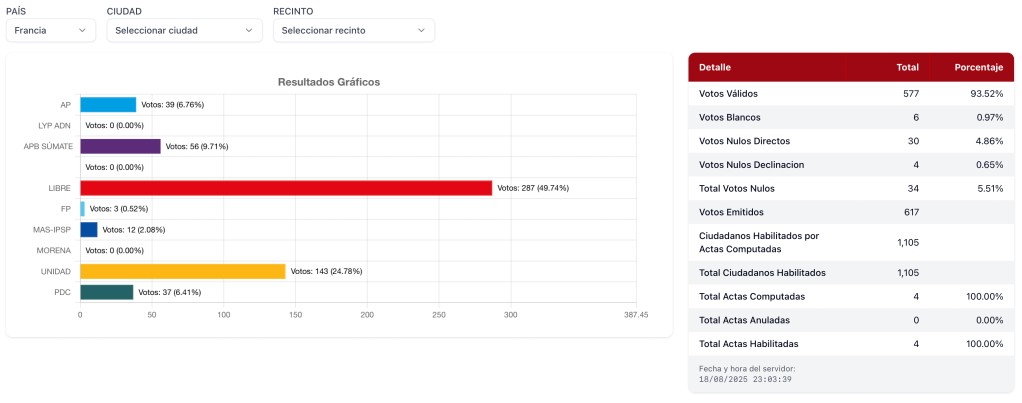1022x403 pixels.
Task: Open the País dropdown showing Francia
Action: pos(50,30)
